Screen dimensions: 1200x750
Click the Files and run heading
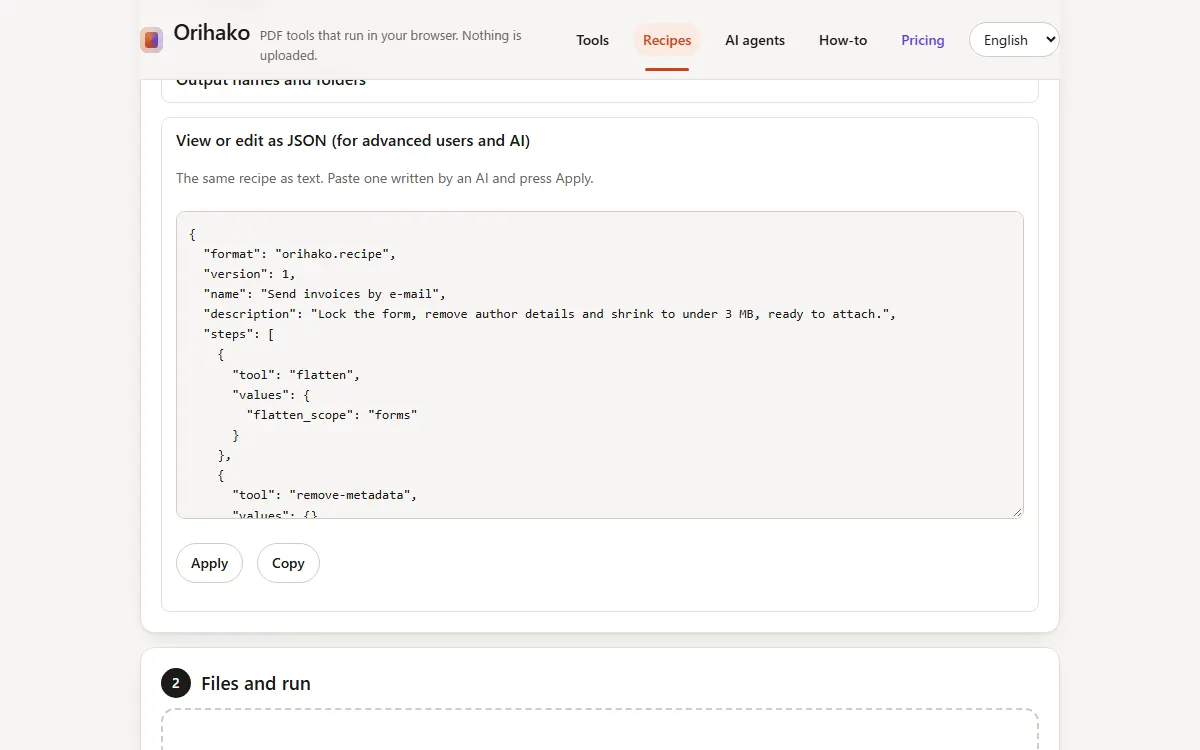click(256, 684)
